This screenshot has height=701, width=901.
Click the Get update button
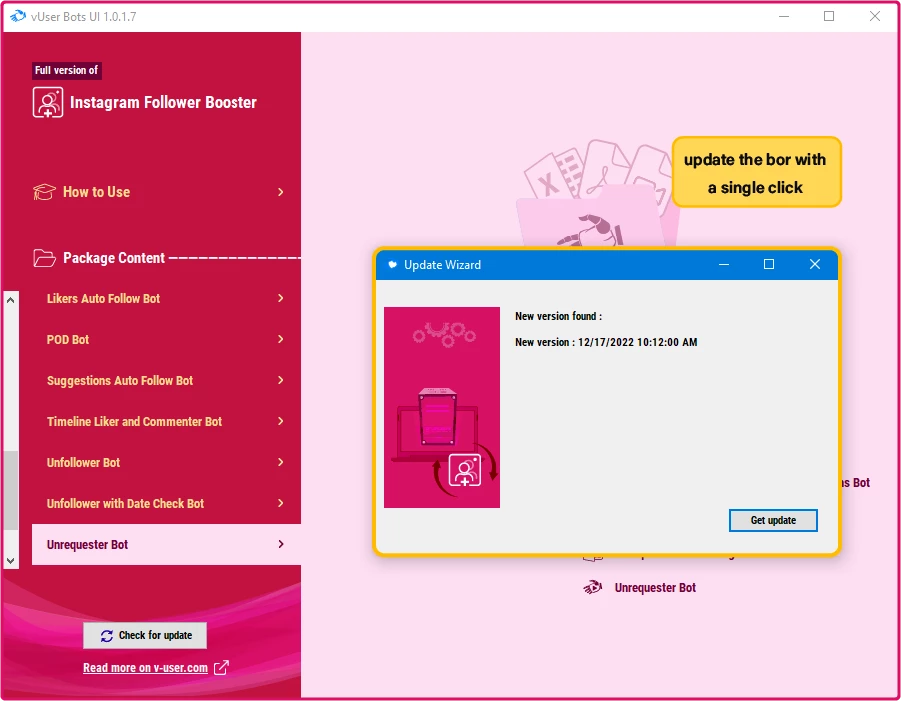click(x=773, y=521)
